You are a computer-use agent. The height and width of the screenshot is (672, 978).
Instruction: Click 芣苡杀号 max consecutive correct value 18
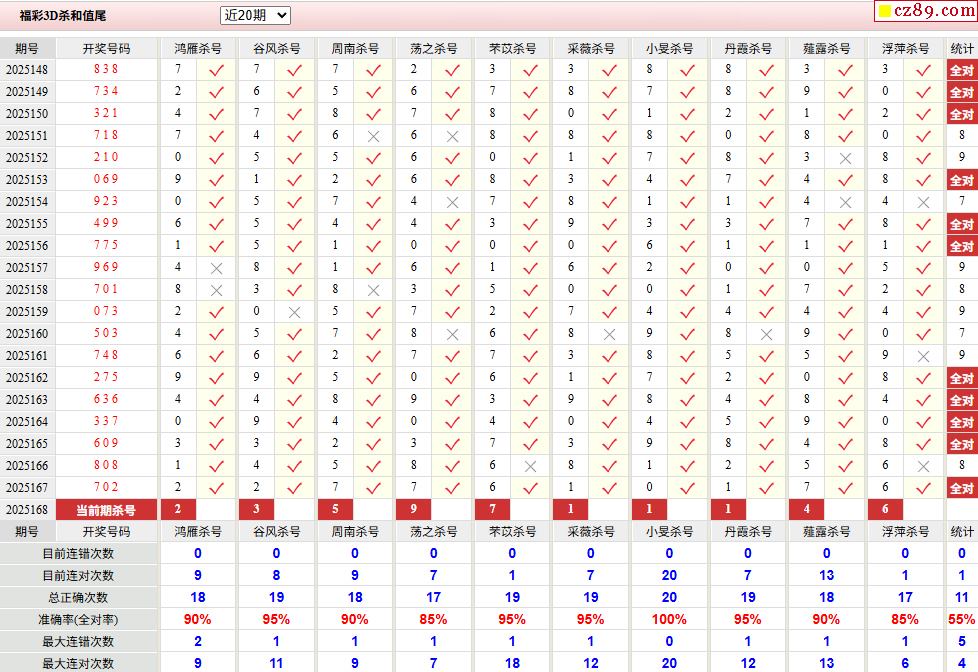pos(512,663)
